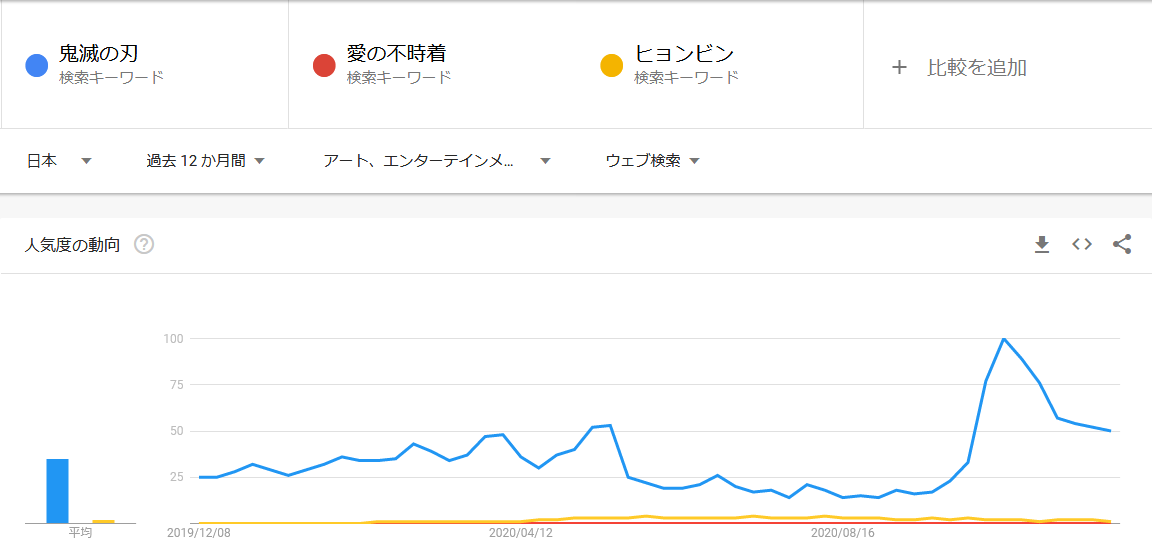The width and height of the screenshot is (1152, 544).
Task: Click the peak of the blue trend line
Action: [1003, 339]
